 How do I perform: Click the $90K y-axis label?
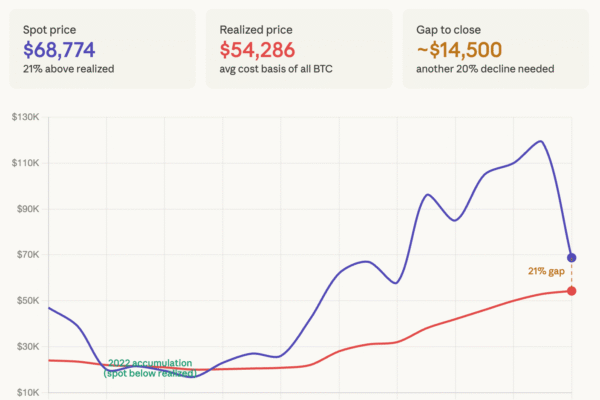point(27,210)
